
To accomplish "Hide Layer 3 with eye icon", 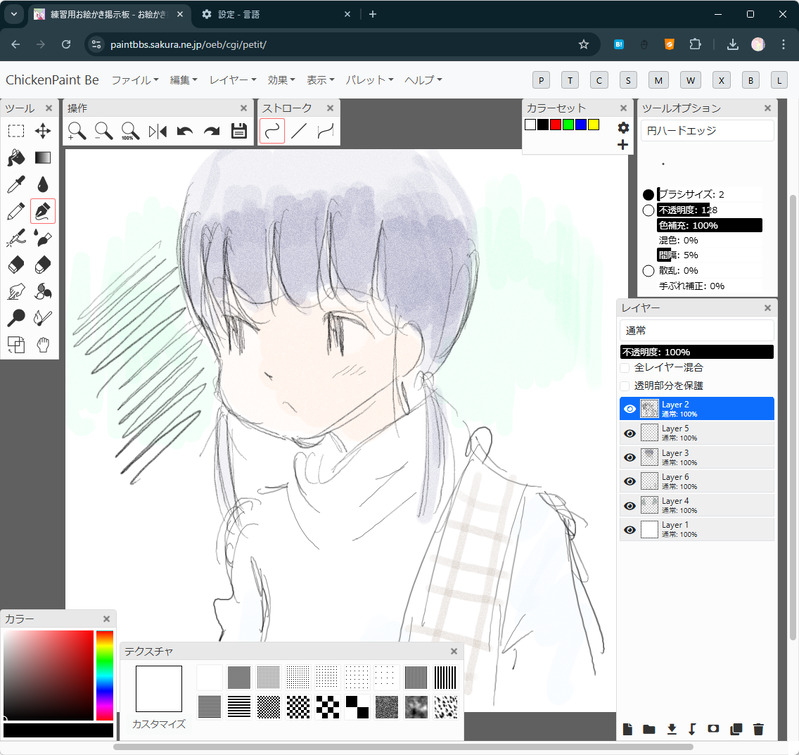I will 630,457.
